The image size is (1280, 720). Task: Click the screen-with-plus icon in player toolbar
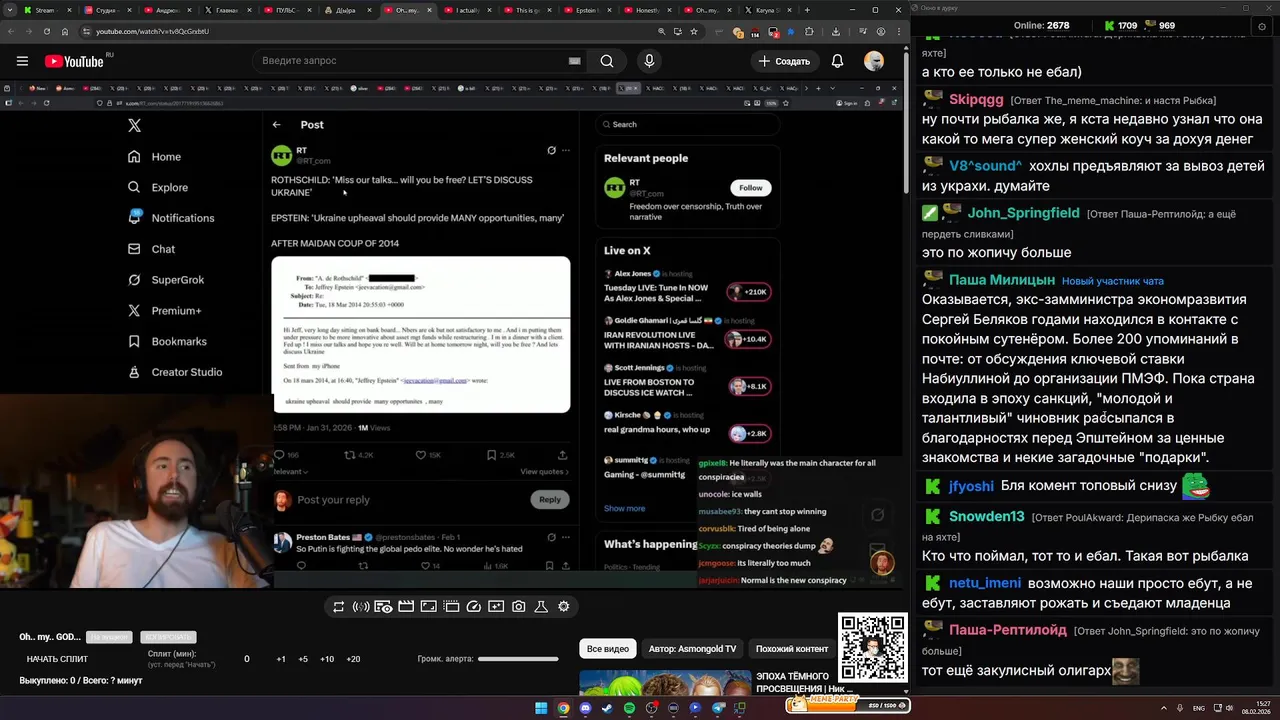pos(496,606)
